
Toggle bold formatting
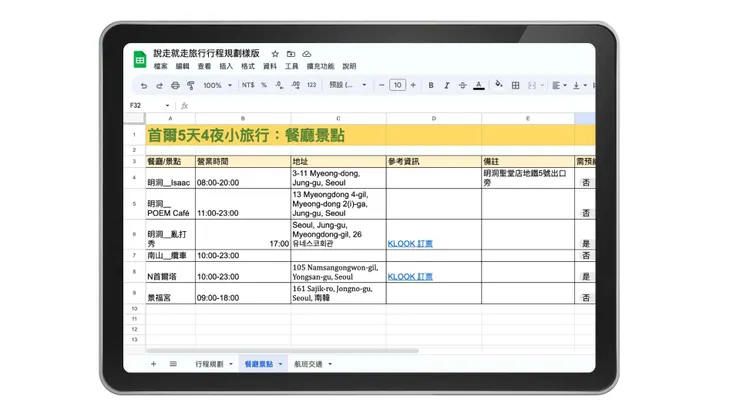(x=431, y=85)
